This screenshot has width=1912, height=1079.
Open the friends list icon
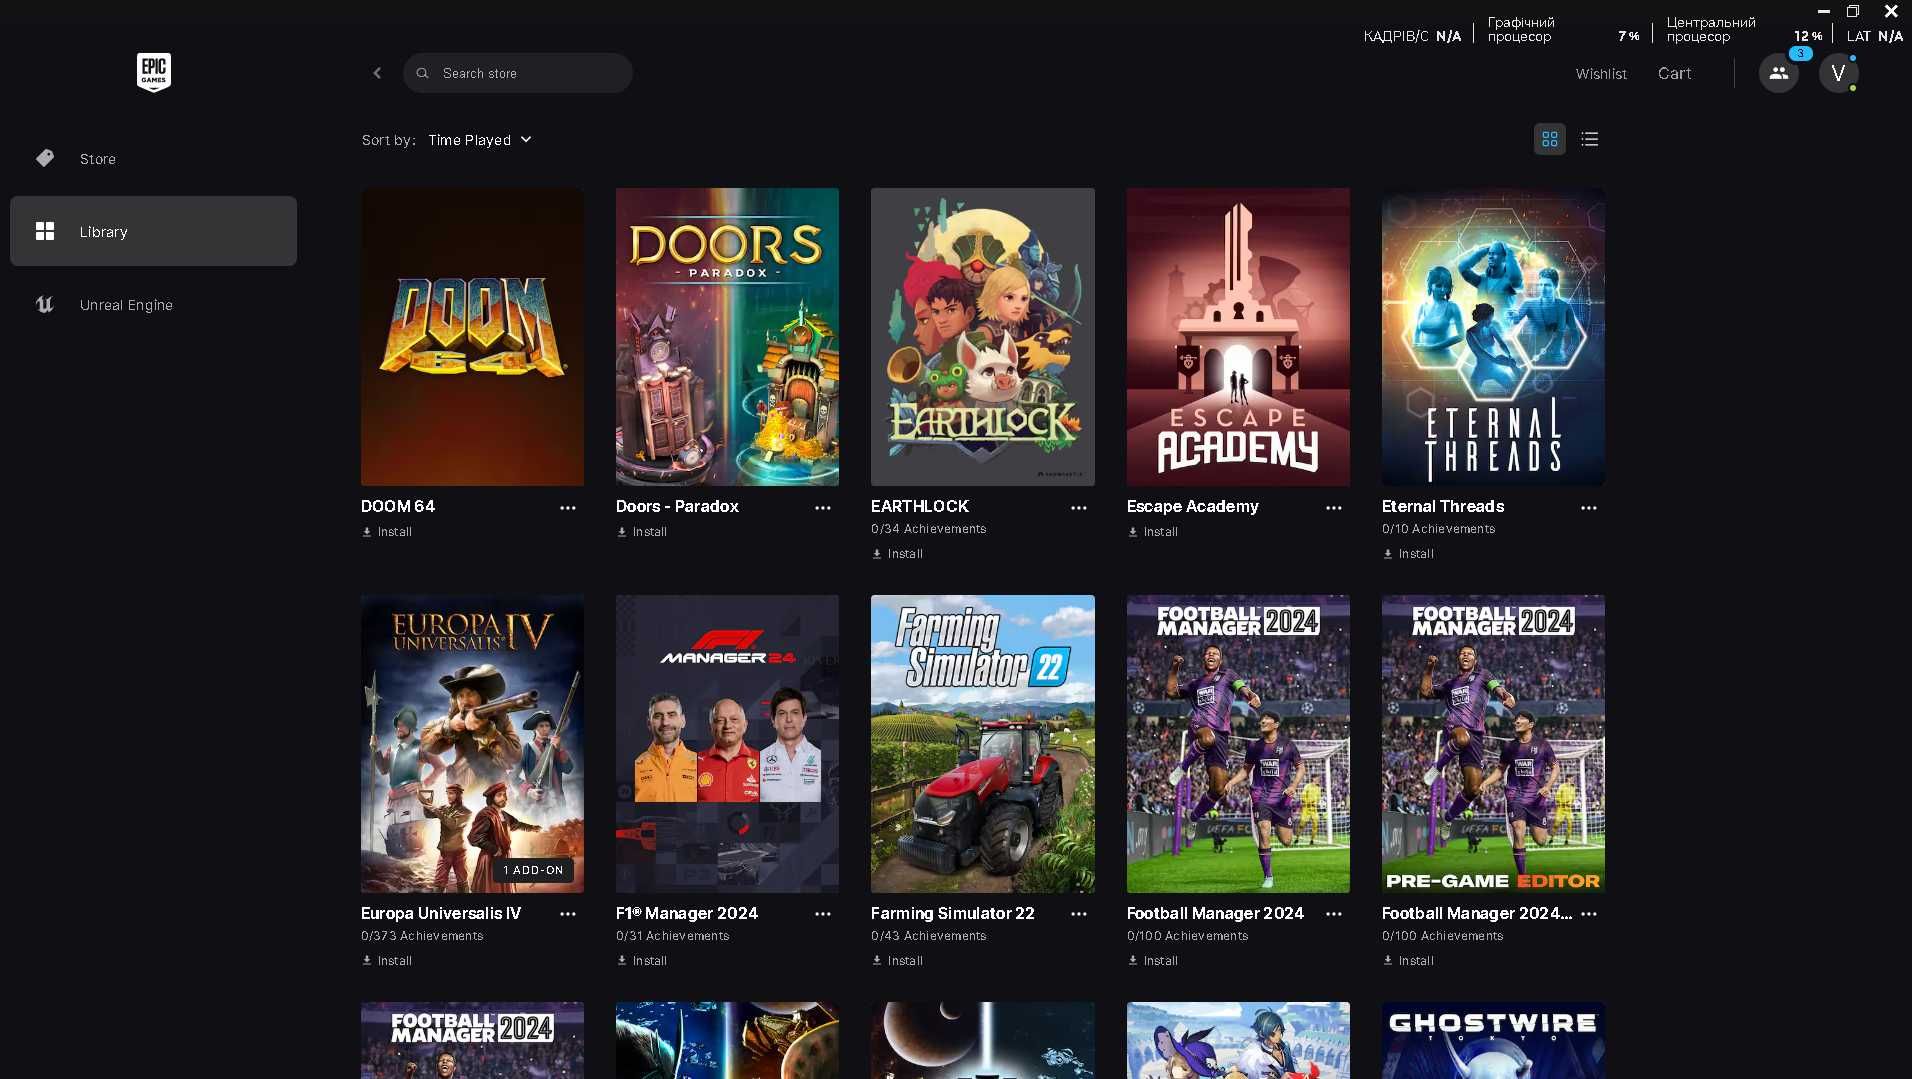coord(1778,73)
